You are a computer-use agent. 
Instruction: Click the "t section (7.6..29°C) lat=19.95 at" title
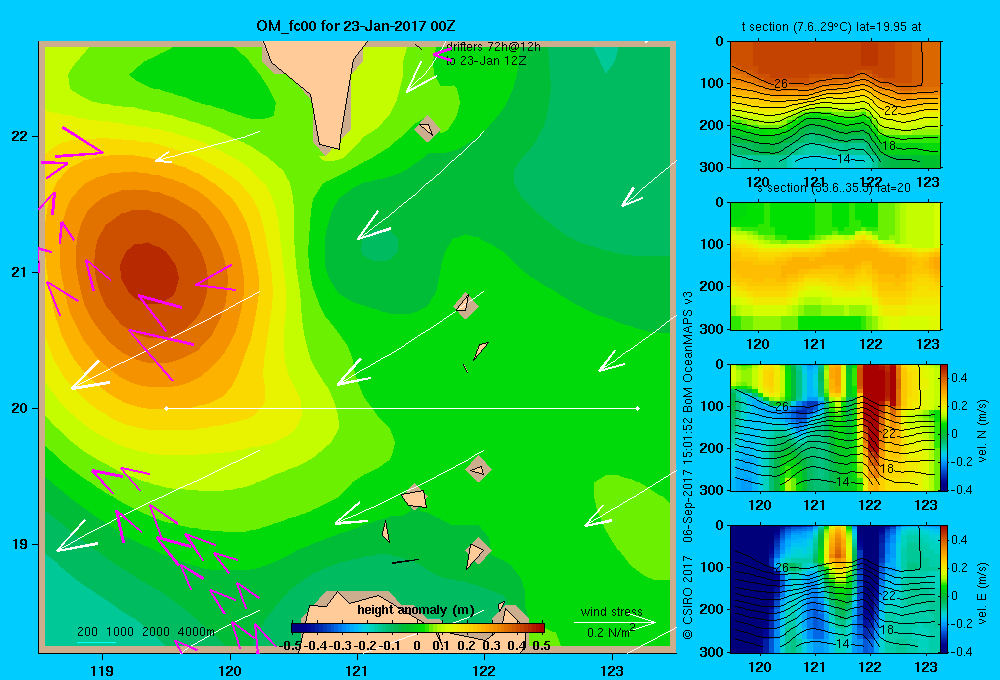point(831,27)
